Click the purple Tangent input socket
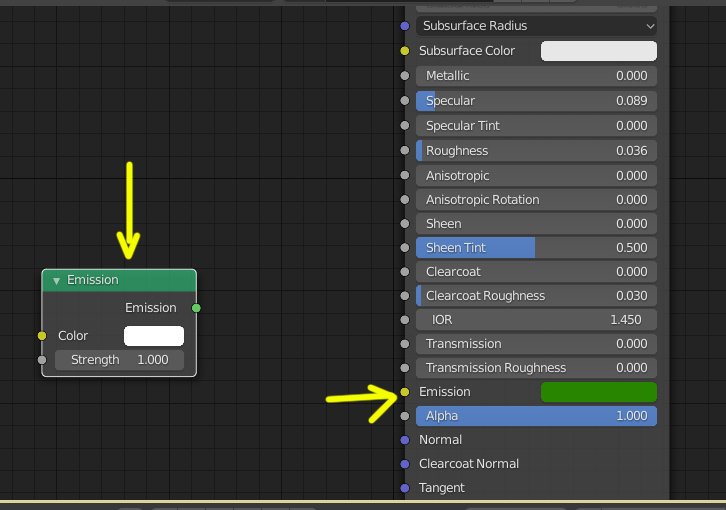This screenshot has width=726, height=510. click(x=405, y=488)
